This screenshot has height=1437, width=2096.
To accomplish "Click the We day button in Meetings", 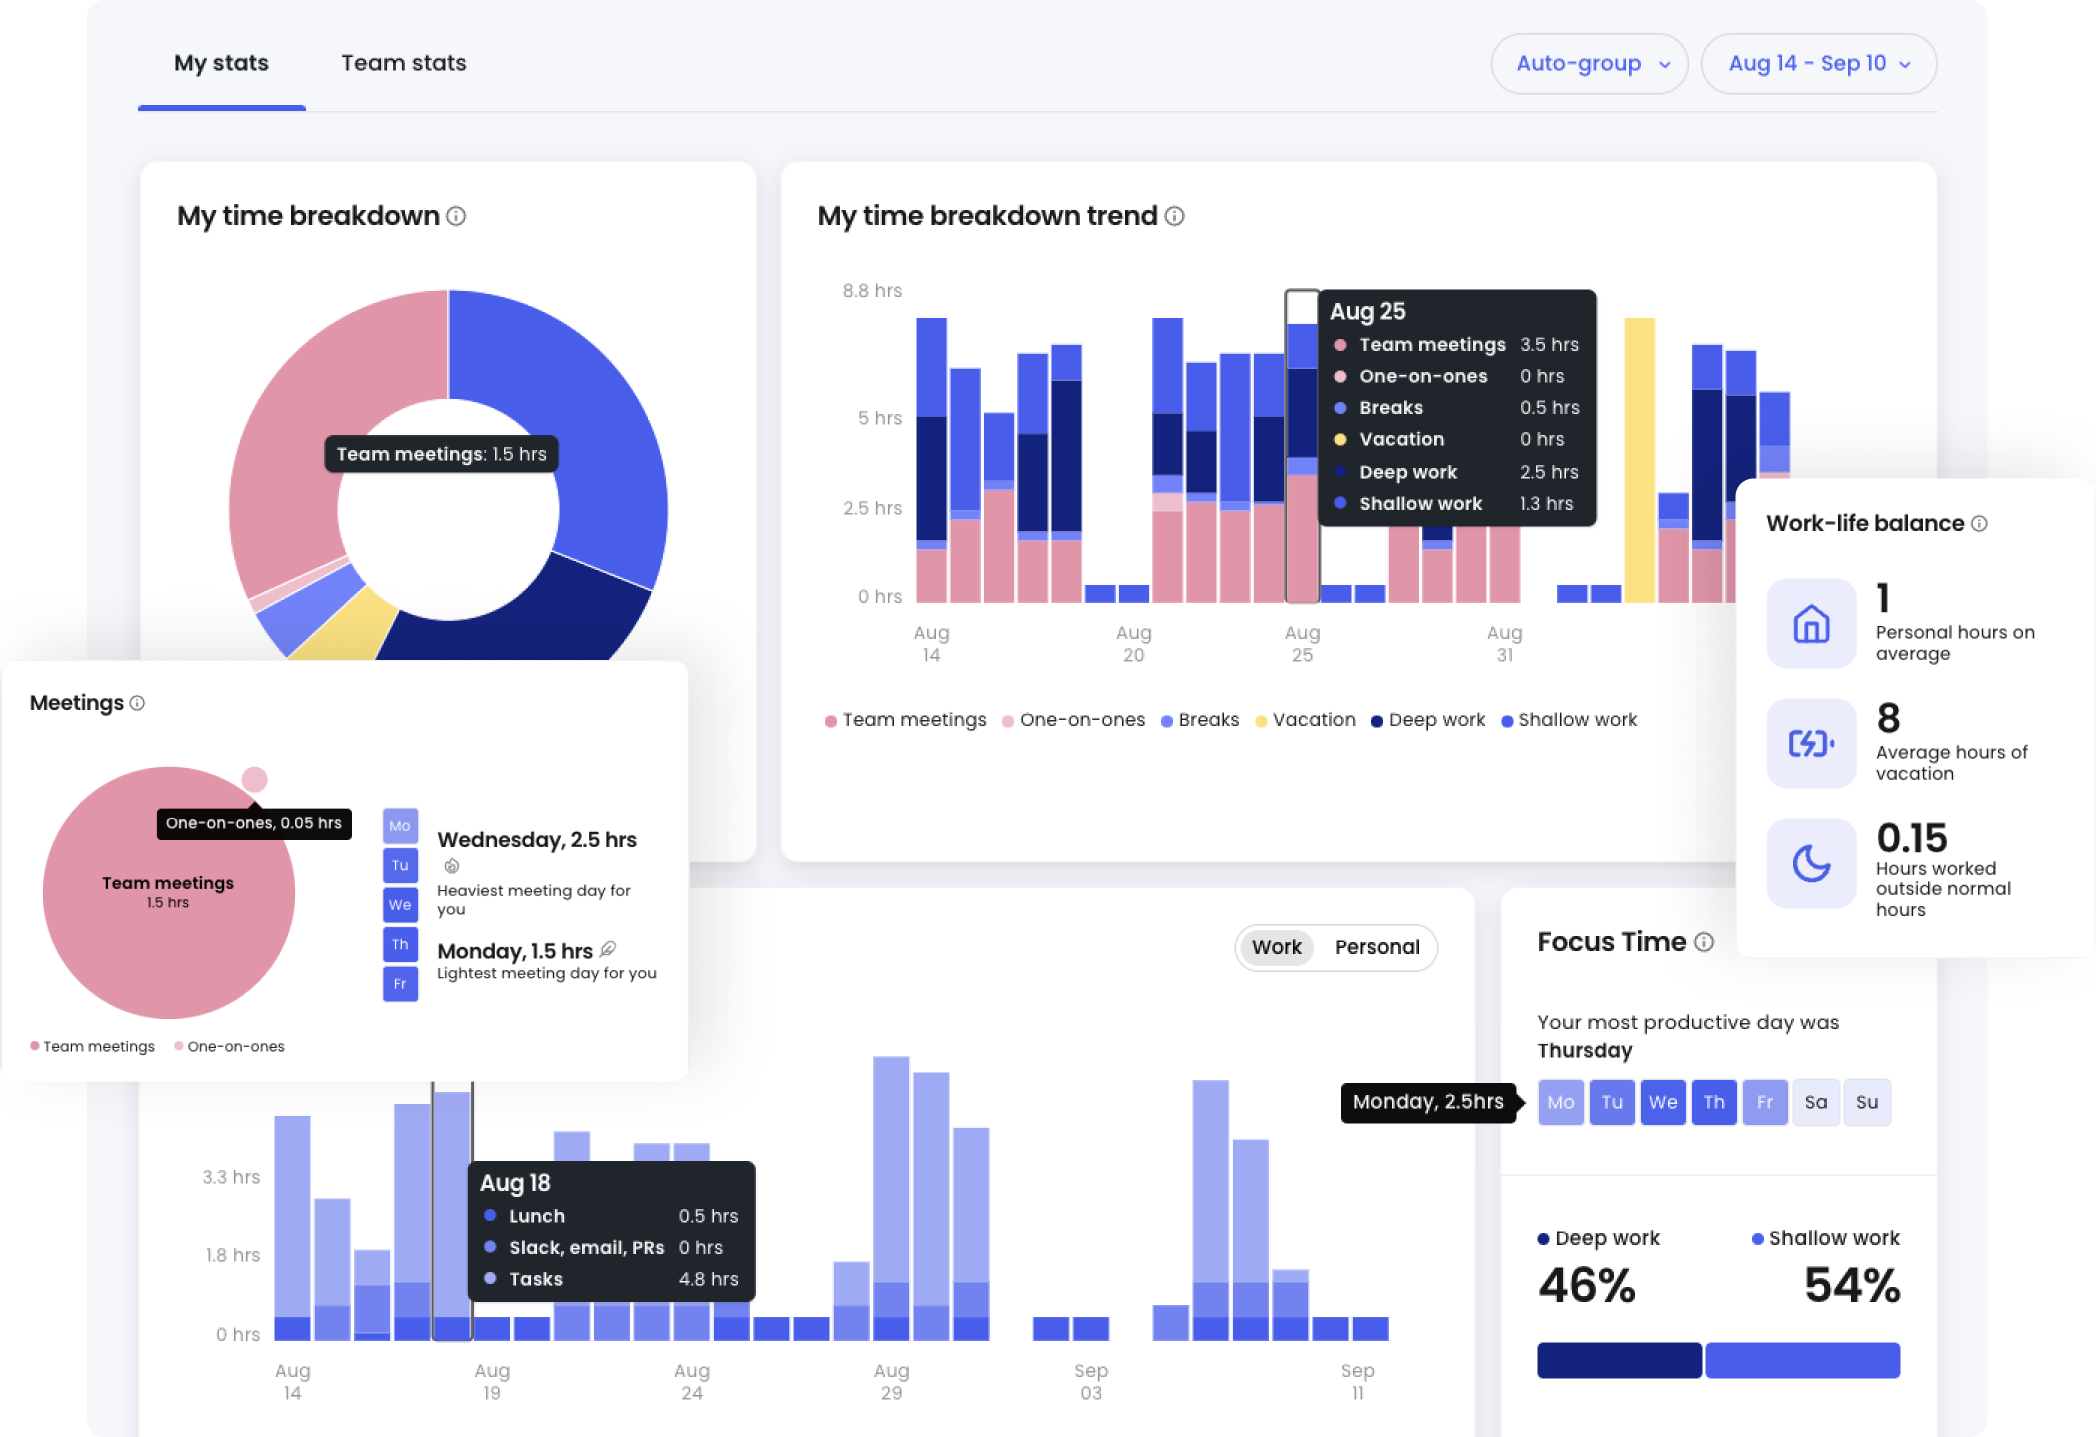I will point(400,905).
